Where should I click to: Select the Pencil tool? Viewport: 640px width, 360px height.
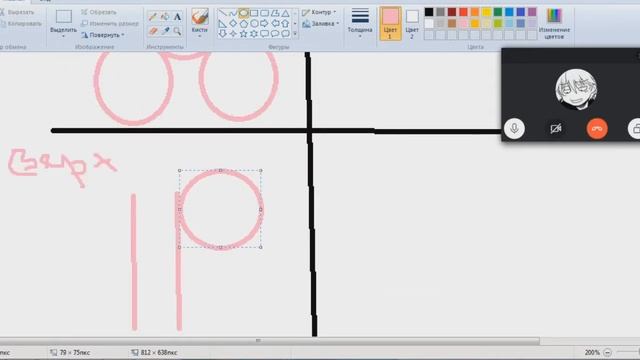(153, 17)
